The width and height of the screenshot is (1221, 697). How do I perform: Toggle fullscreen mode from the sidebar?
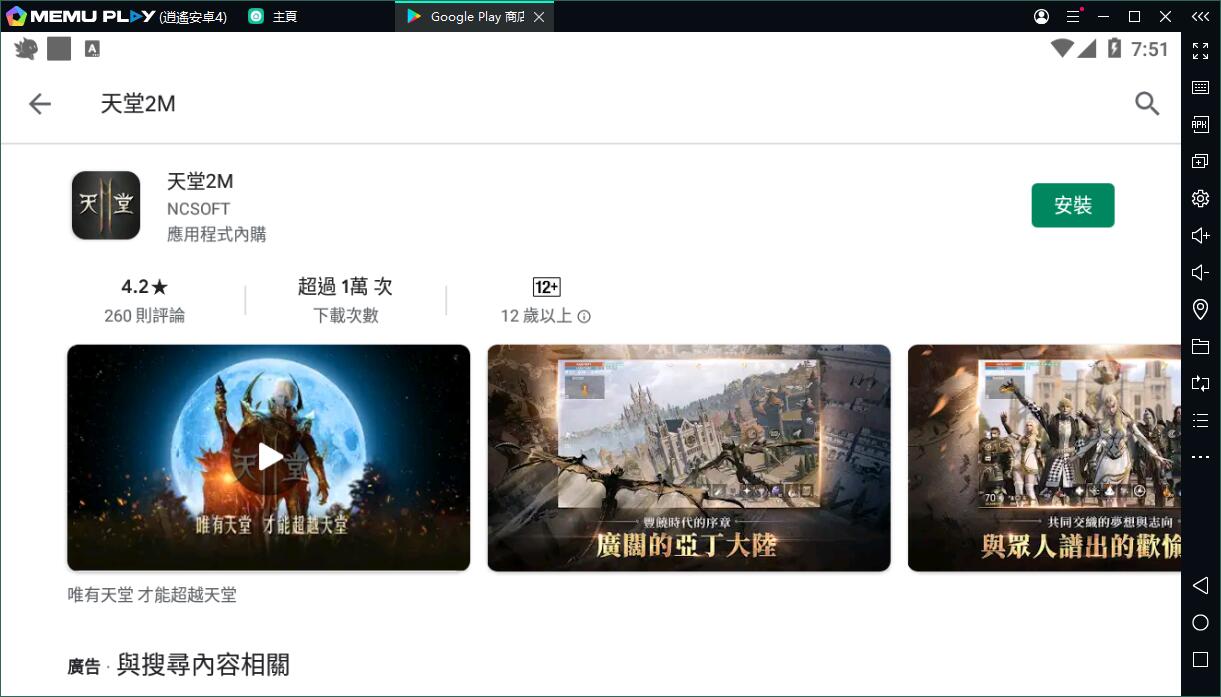click(x=1199, y=51)
